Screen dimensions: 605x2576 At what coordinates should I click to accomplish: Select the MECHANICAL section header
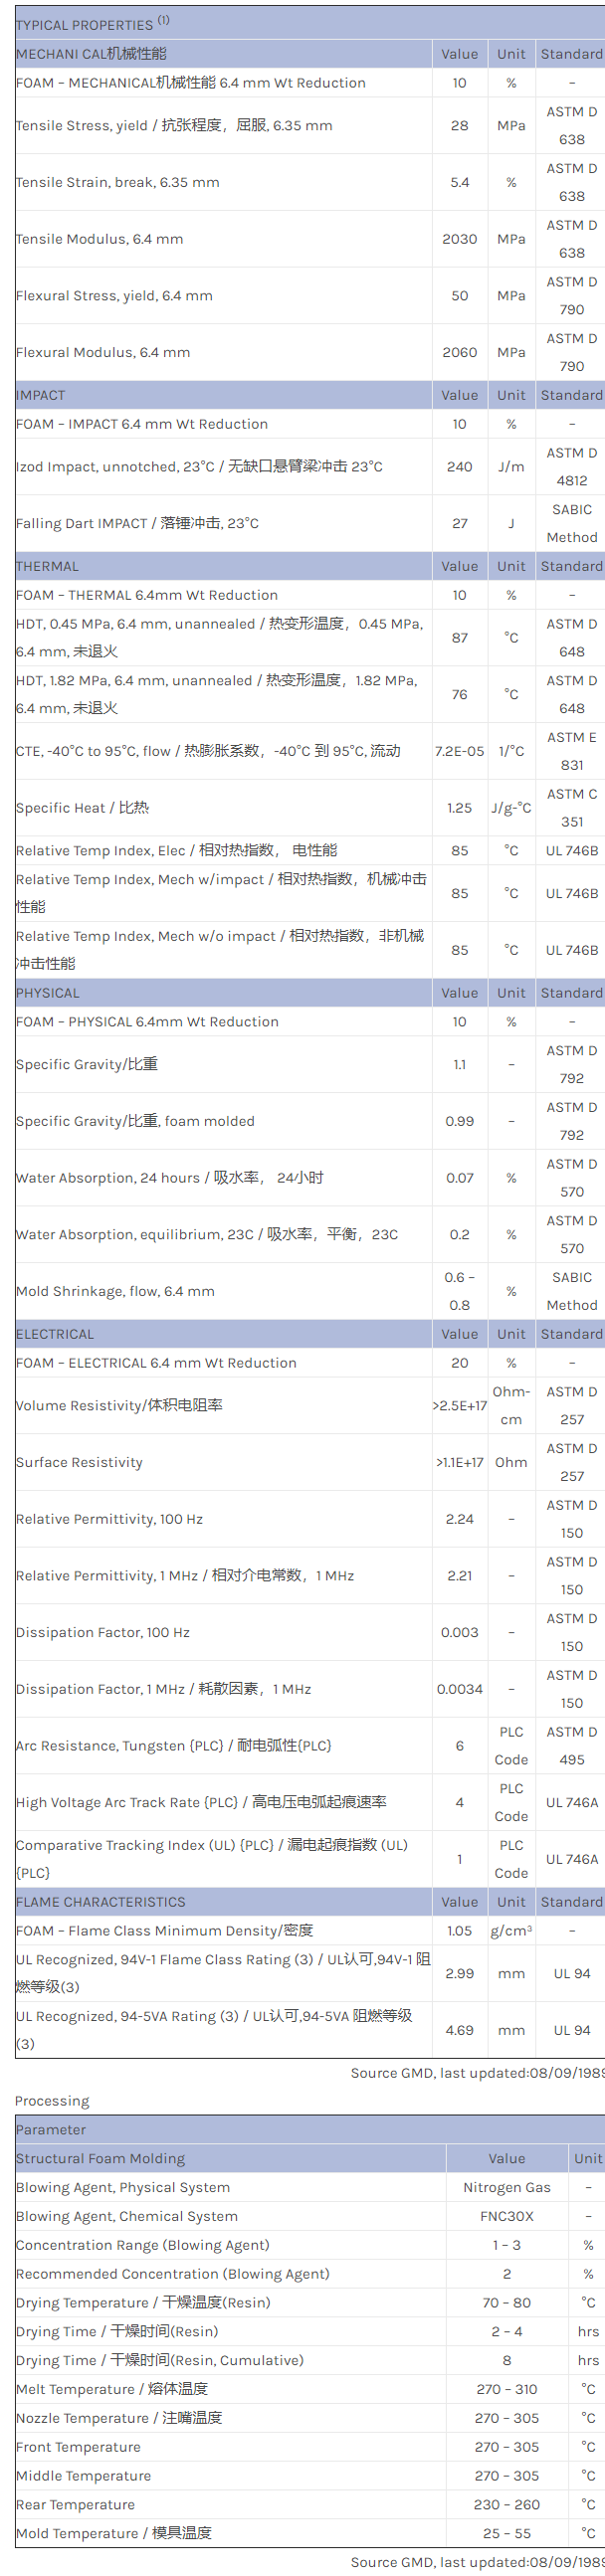point(91,54)
